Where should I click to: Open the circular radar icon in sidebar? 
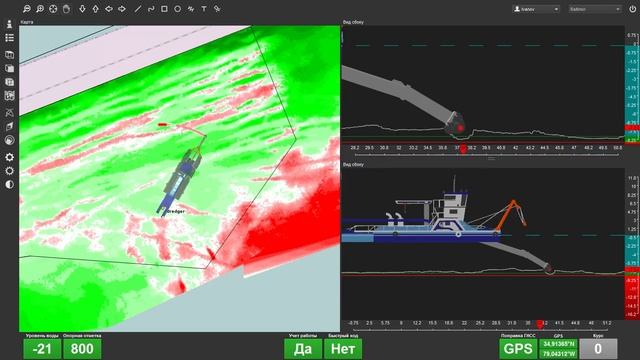[9, 140]
